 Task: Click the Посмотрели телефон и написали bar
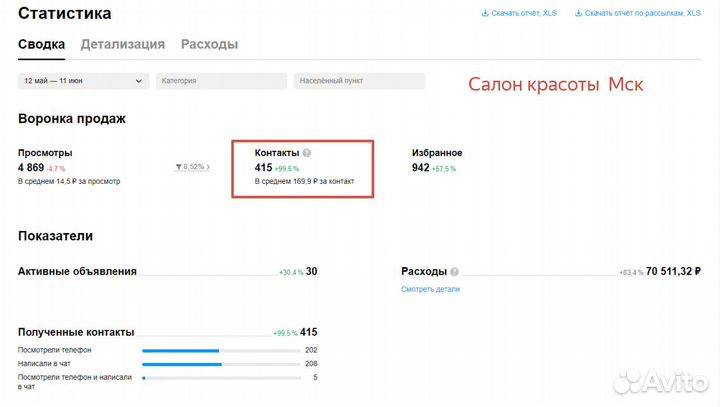point(221,378)
